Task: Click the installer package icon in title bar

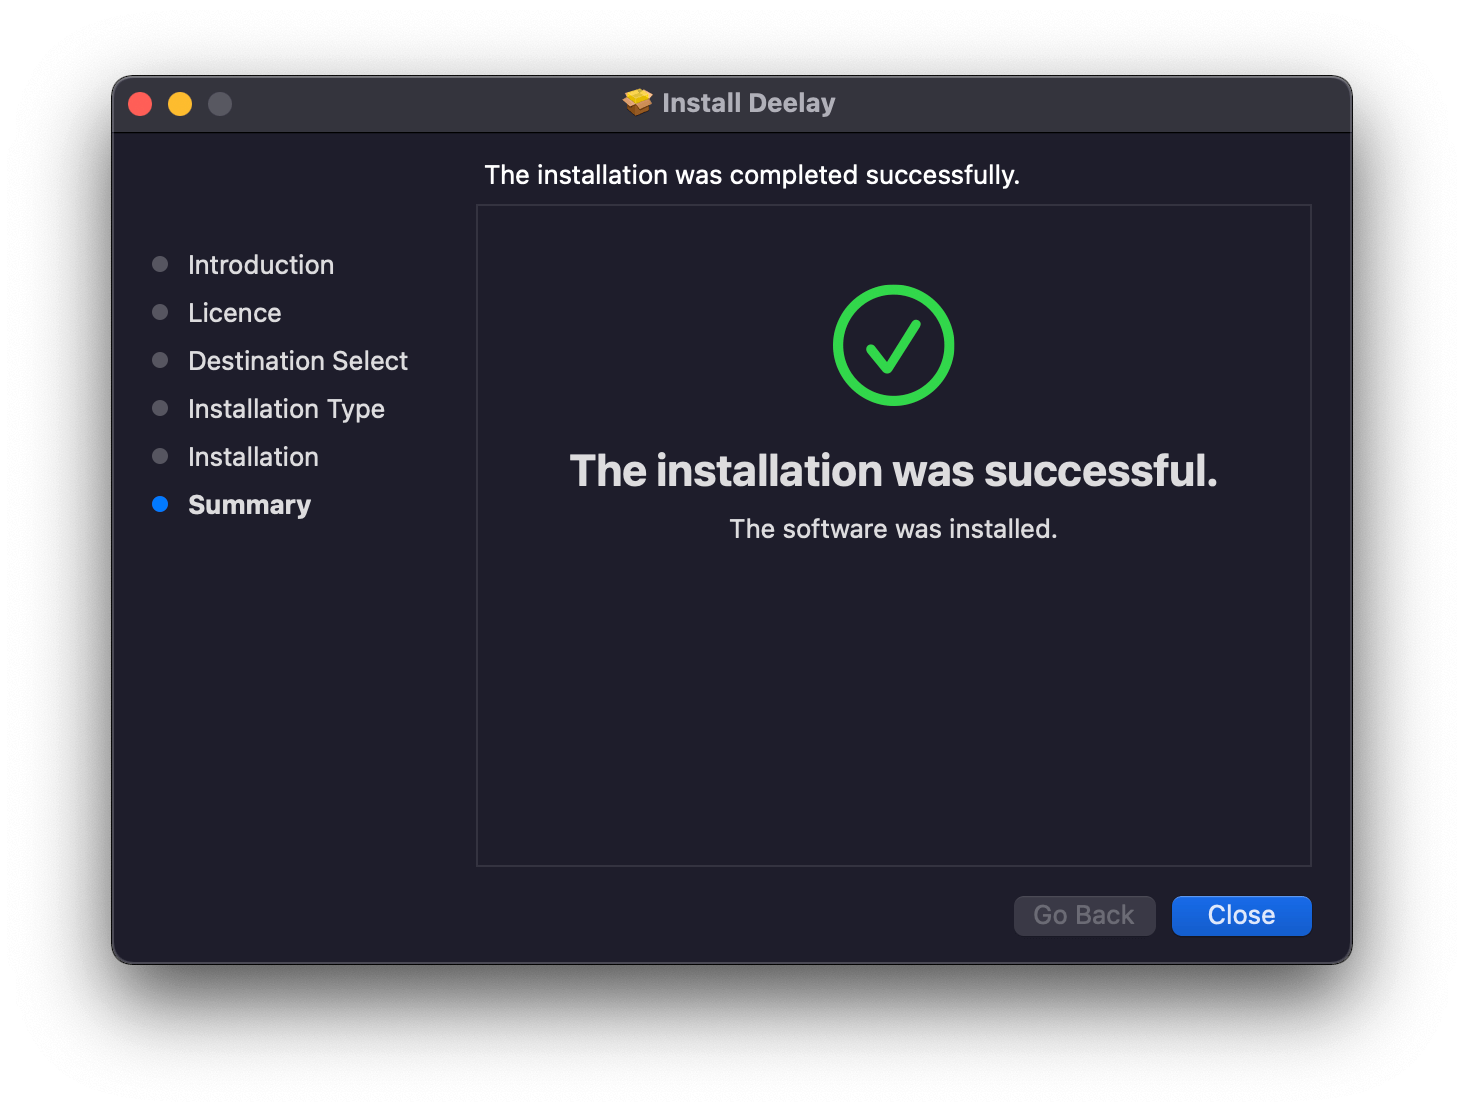Action: point(637,102)
